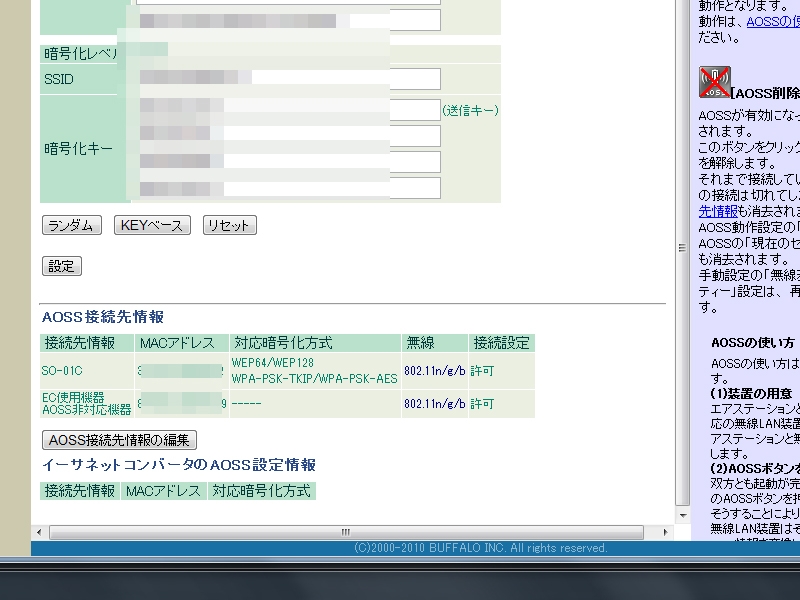800x600 pixels.
Task: Click 接続先情報 header in イーサネットコンバータ table
Action: coord(80,491)
